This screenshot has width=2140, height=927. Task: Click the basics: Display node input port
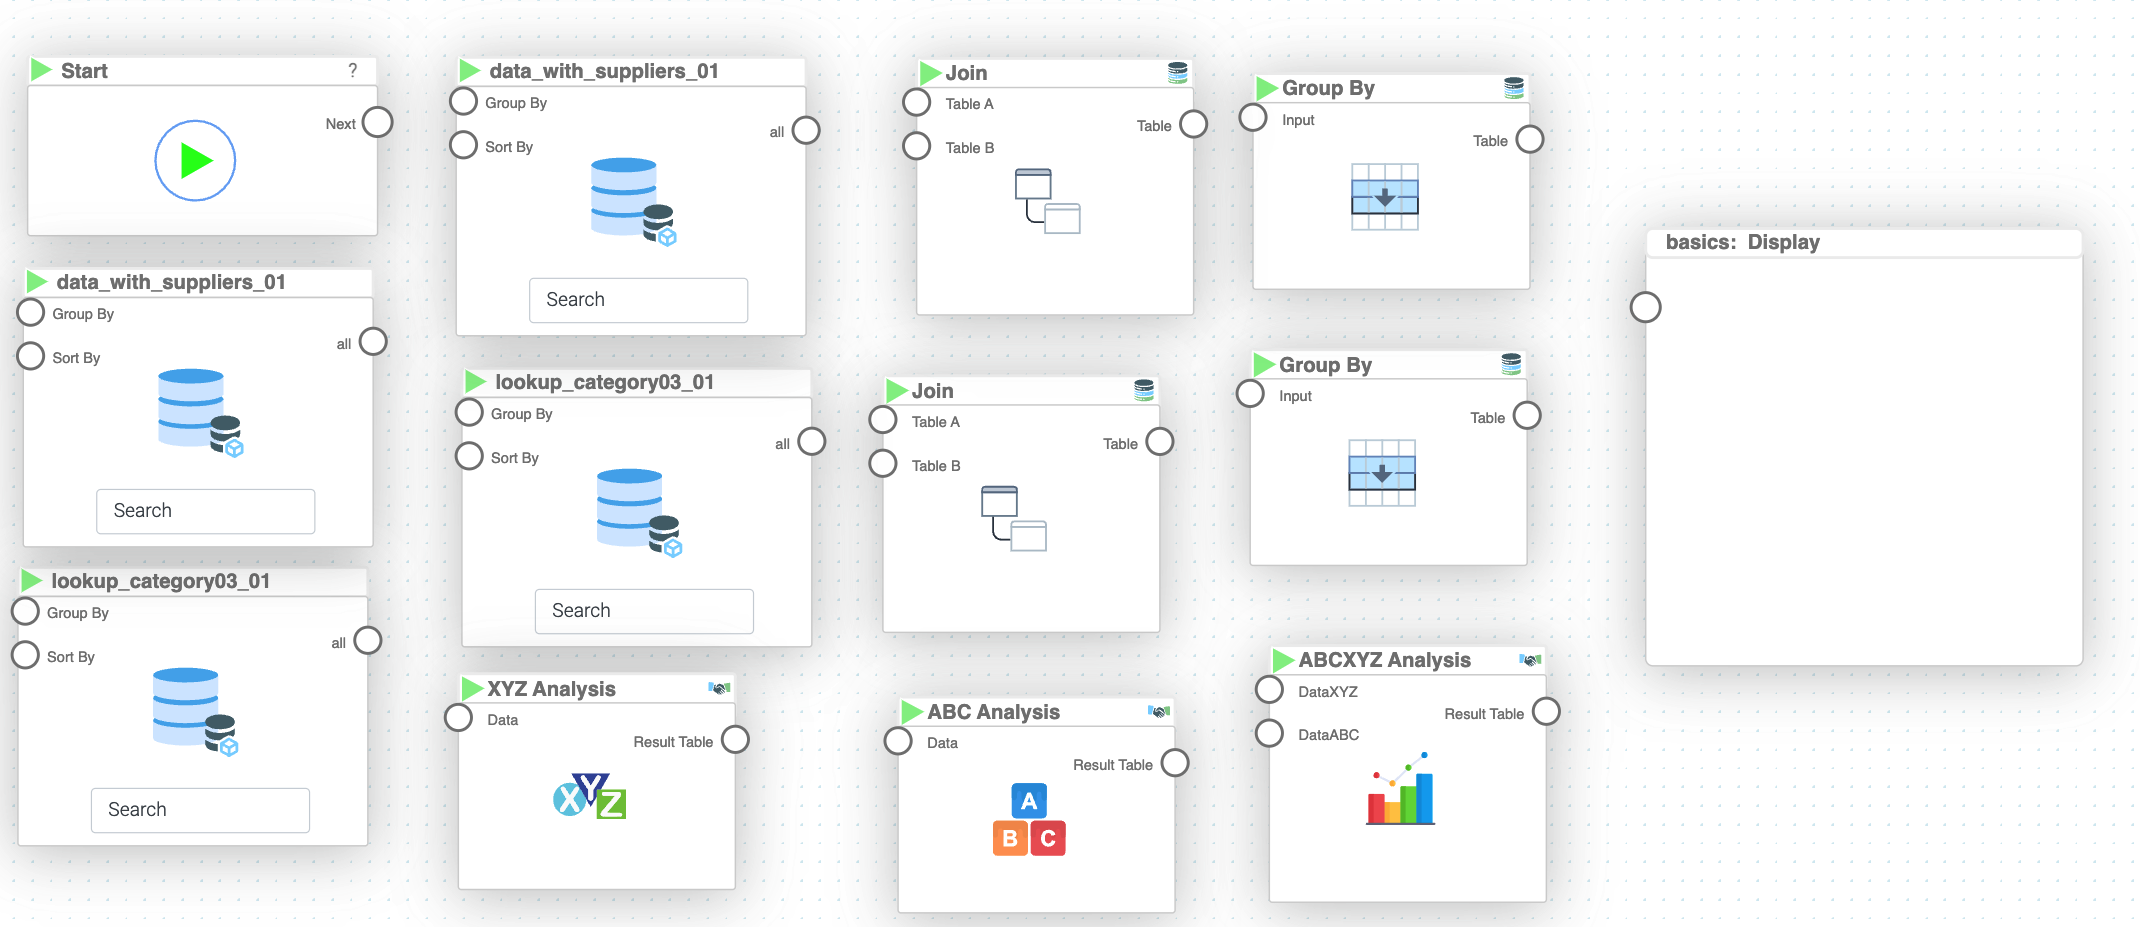(x=1645, y=307)
